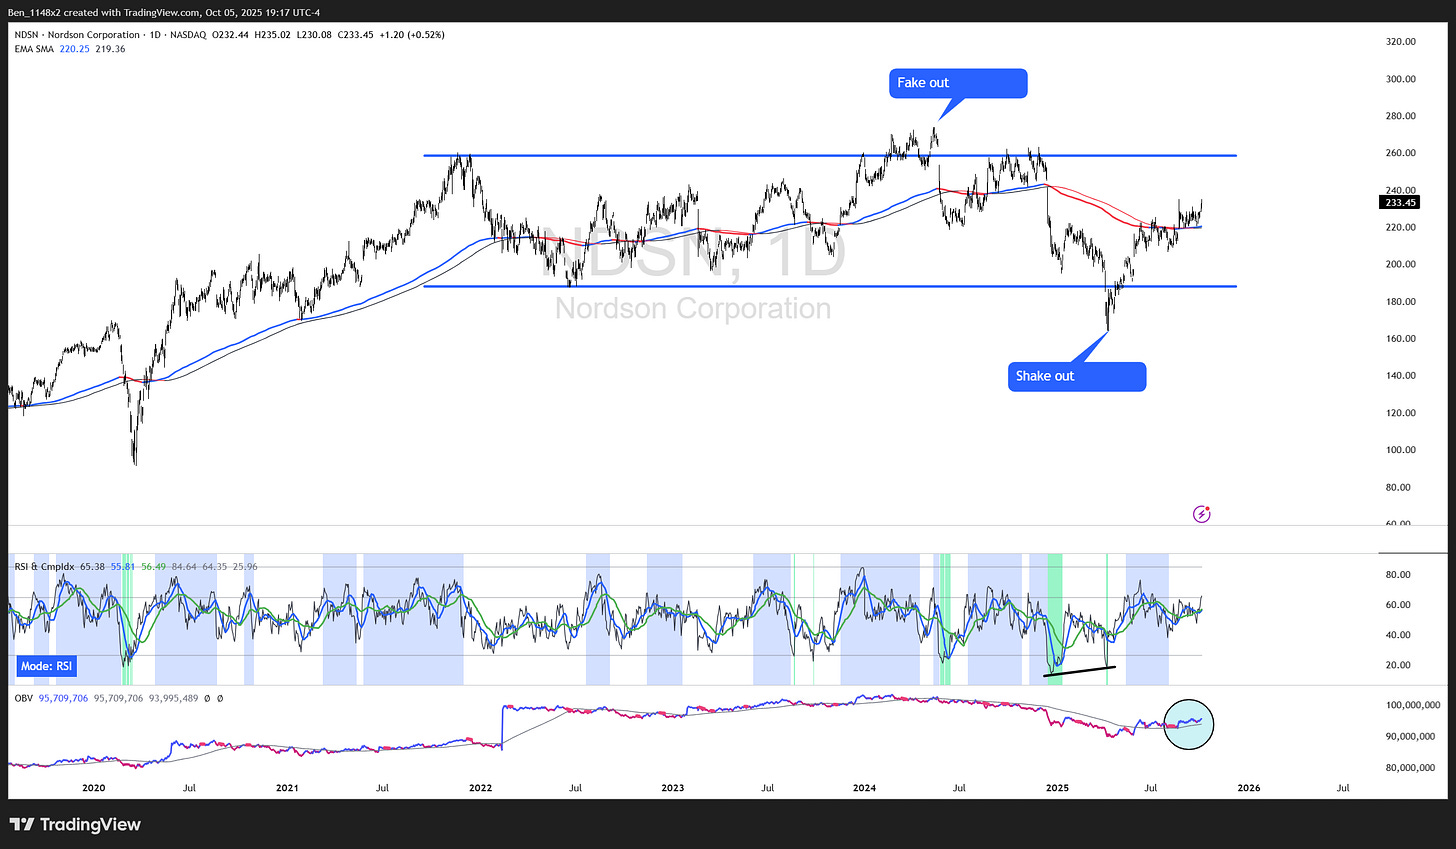Click the 140.00 price axis label
The image size is (1456, 849).
[x=1401, y=376]
